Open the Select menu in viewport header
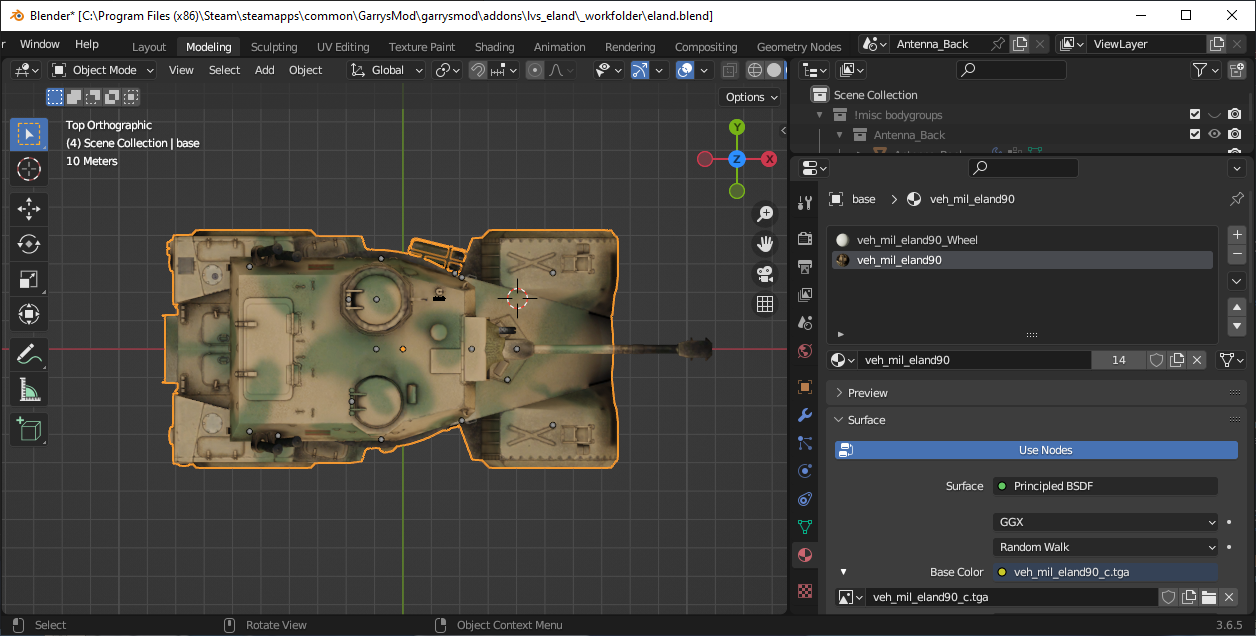The width and height of the screenshot is (1256, 636). pyautogui.click(x=224, y=70)
